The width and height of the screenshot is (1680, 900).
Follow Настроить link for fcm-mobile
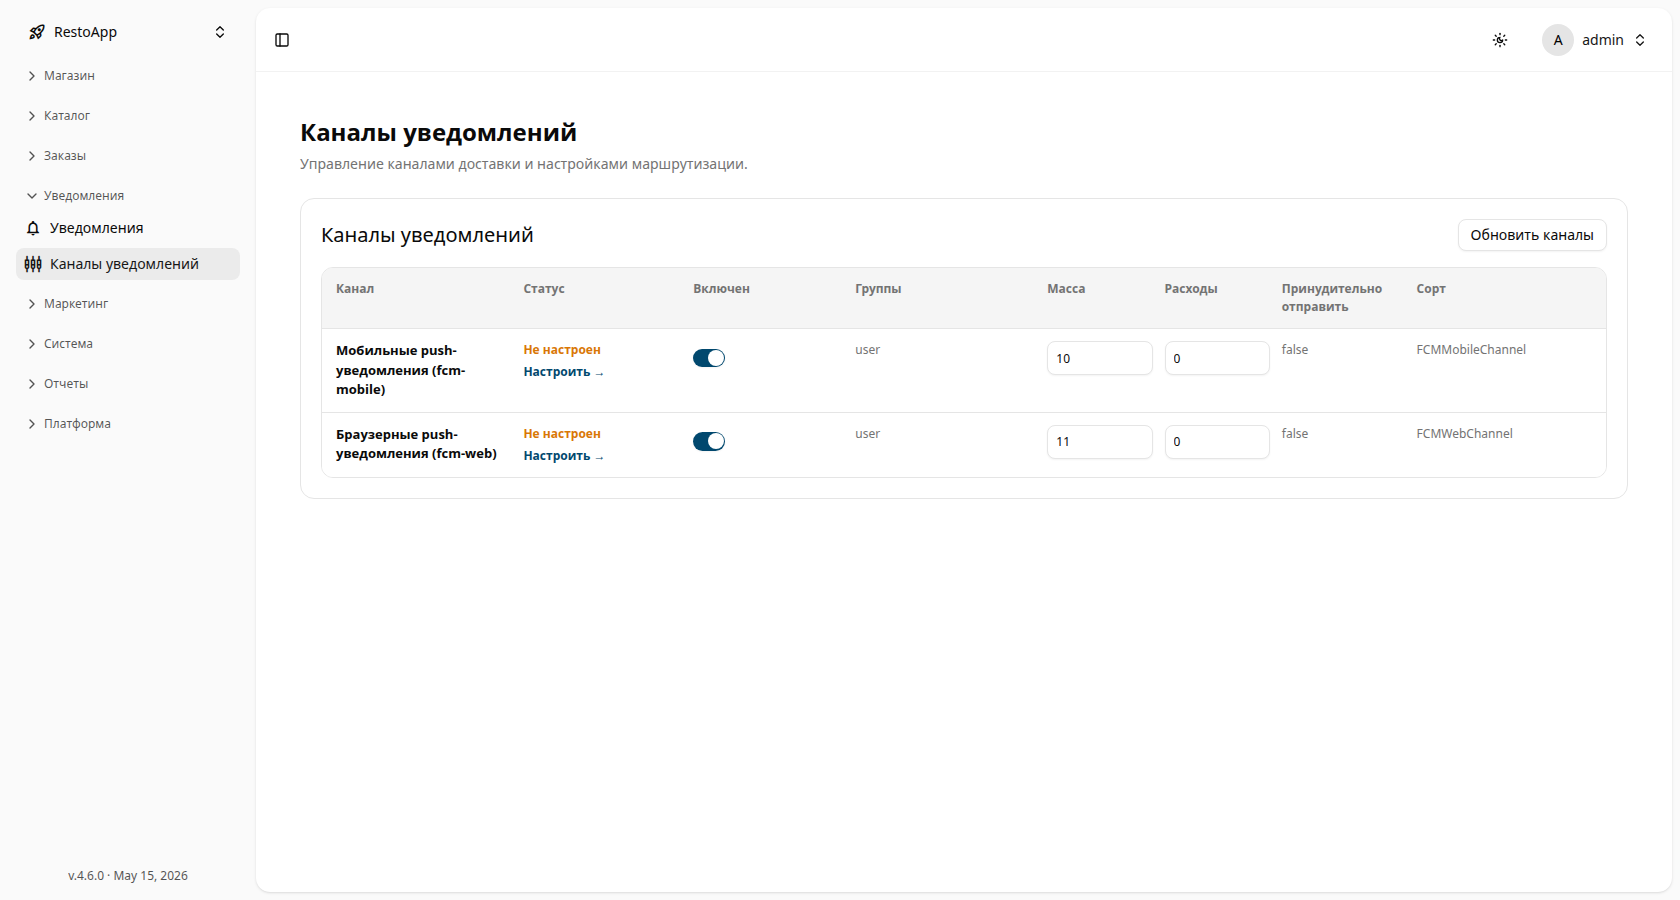(563, 372)
